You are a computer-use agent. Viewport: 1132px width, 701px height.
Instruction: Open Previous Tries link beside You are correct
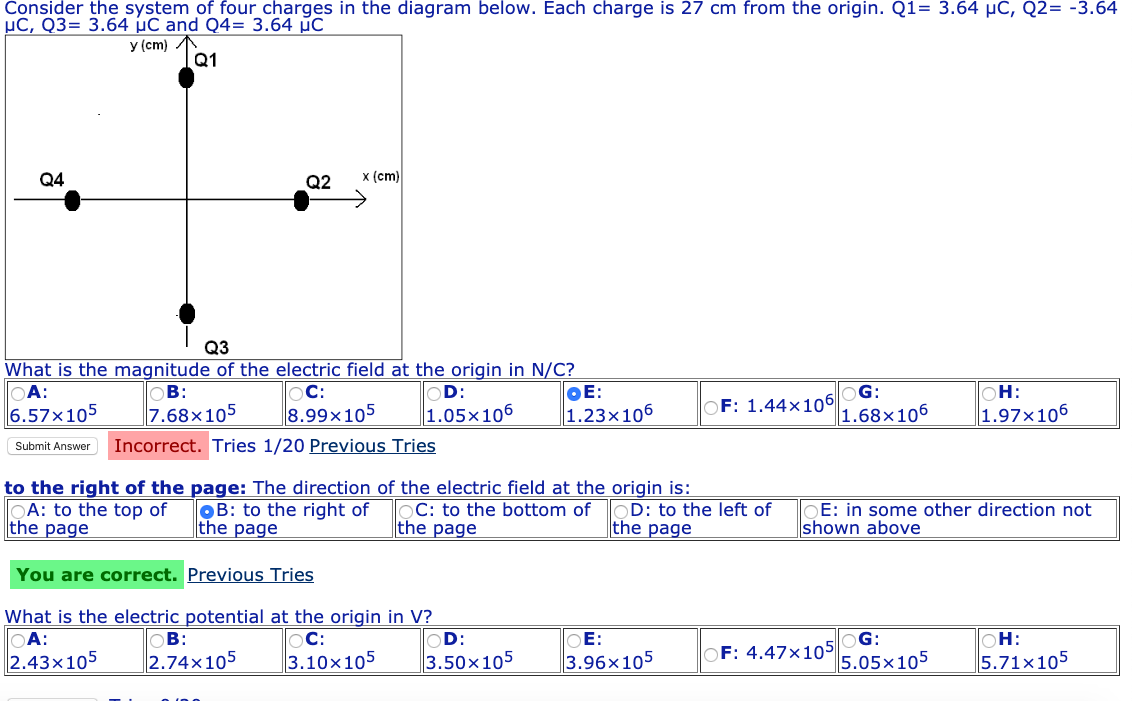pyautogui.click(x=251, y=575)
